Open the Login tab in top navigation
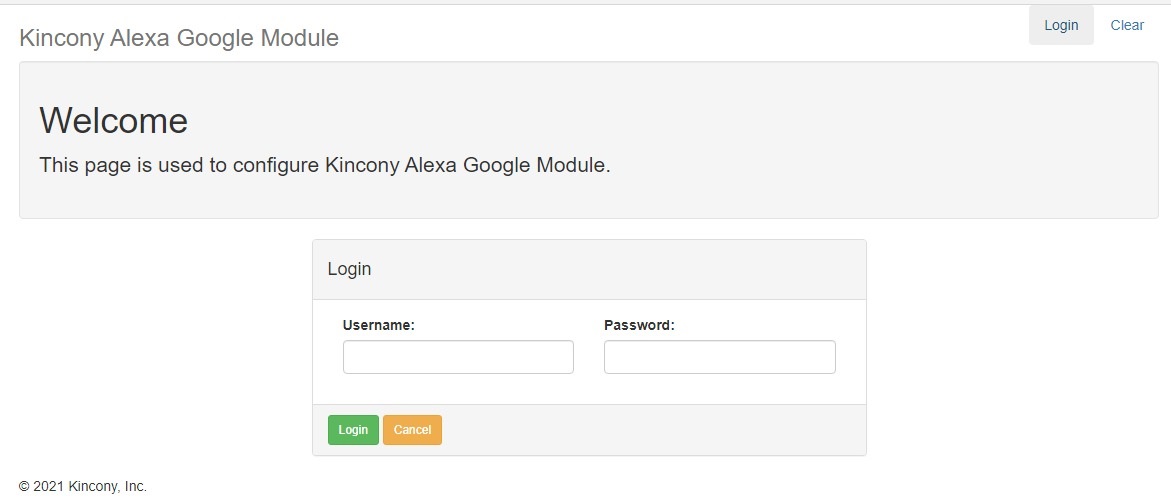 (1061, 25)
